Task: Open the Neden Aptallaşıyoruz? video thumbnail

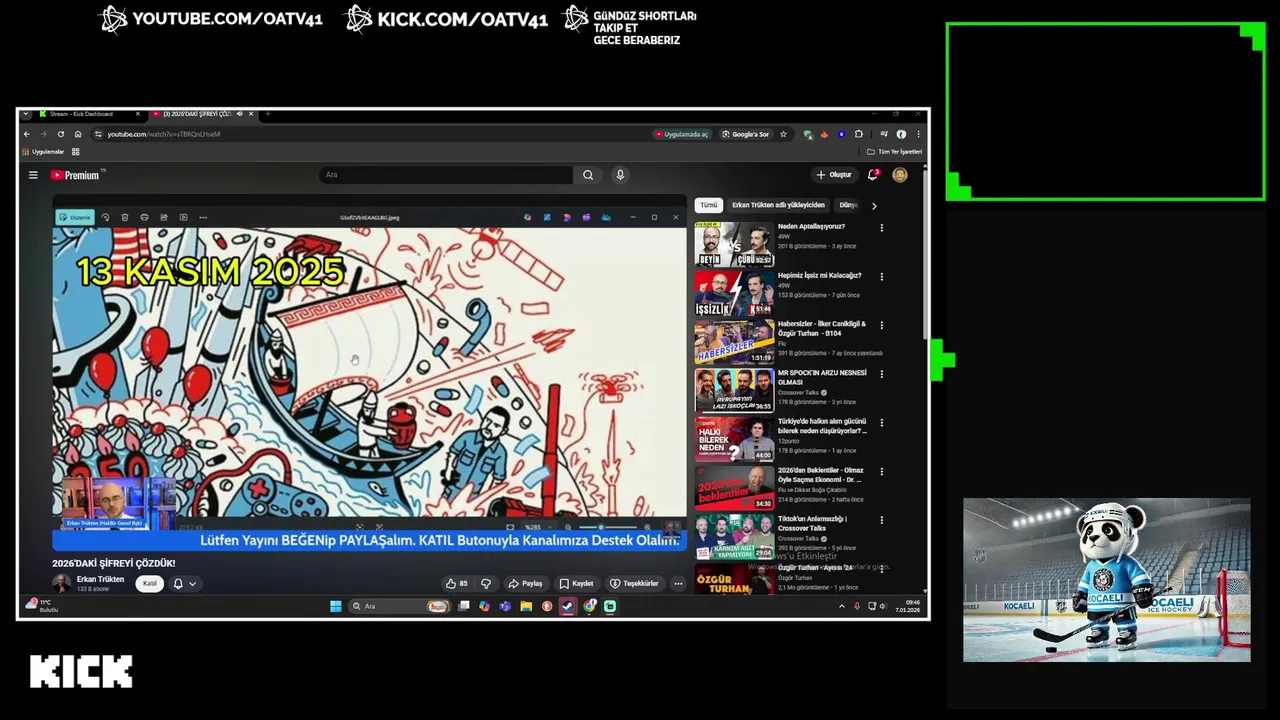Action: pyautogui.click(x=735, y=245)
